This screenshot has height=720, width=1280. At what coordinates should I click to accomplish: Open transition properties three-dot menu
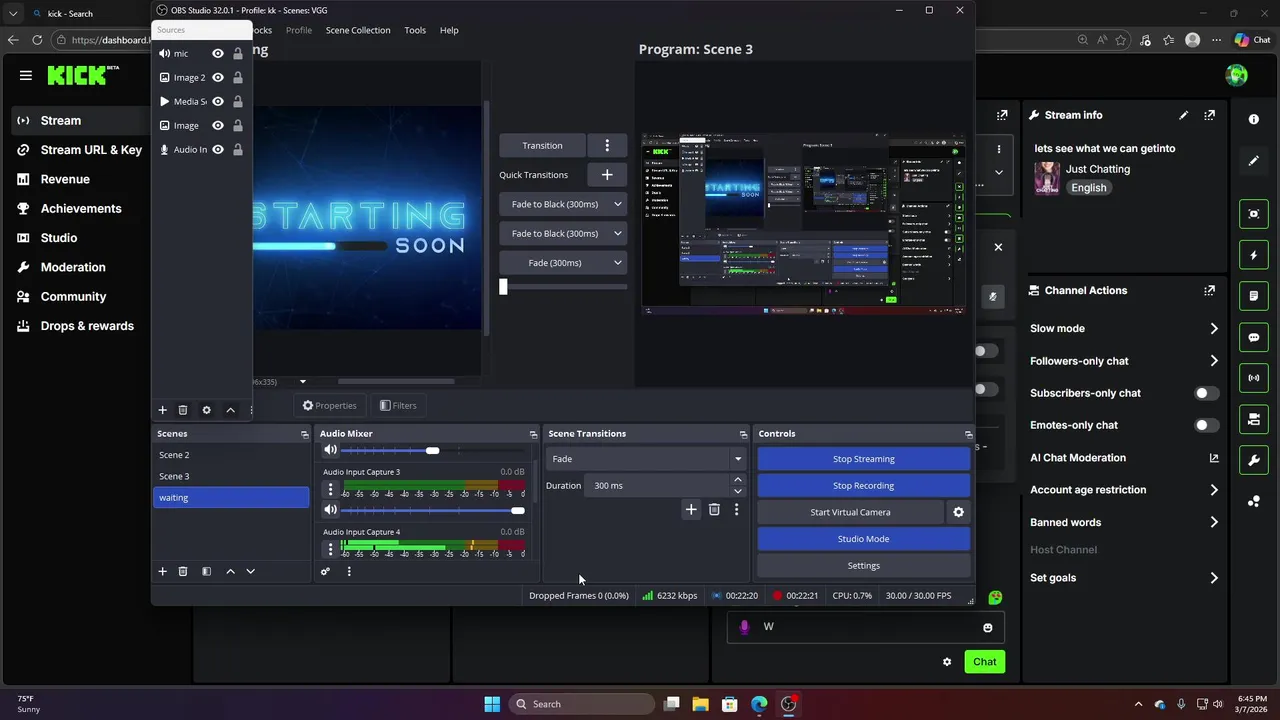tap(736, 510)
